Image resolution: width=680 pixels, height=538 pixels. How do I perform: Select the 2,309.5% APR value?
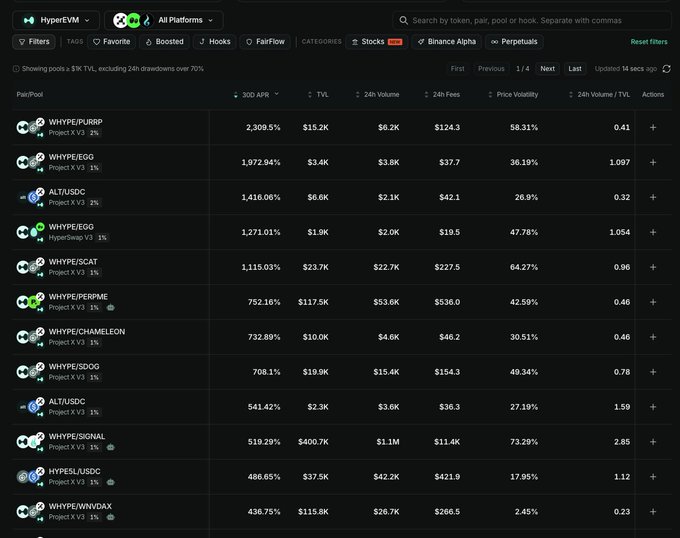[x=263, y=127]
